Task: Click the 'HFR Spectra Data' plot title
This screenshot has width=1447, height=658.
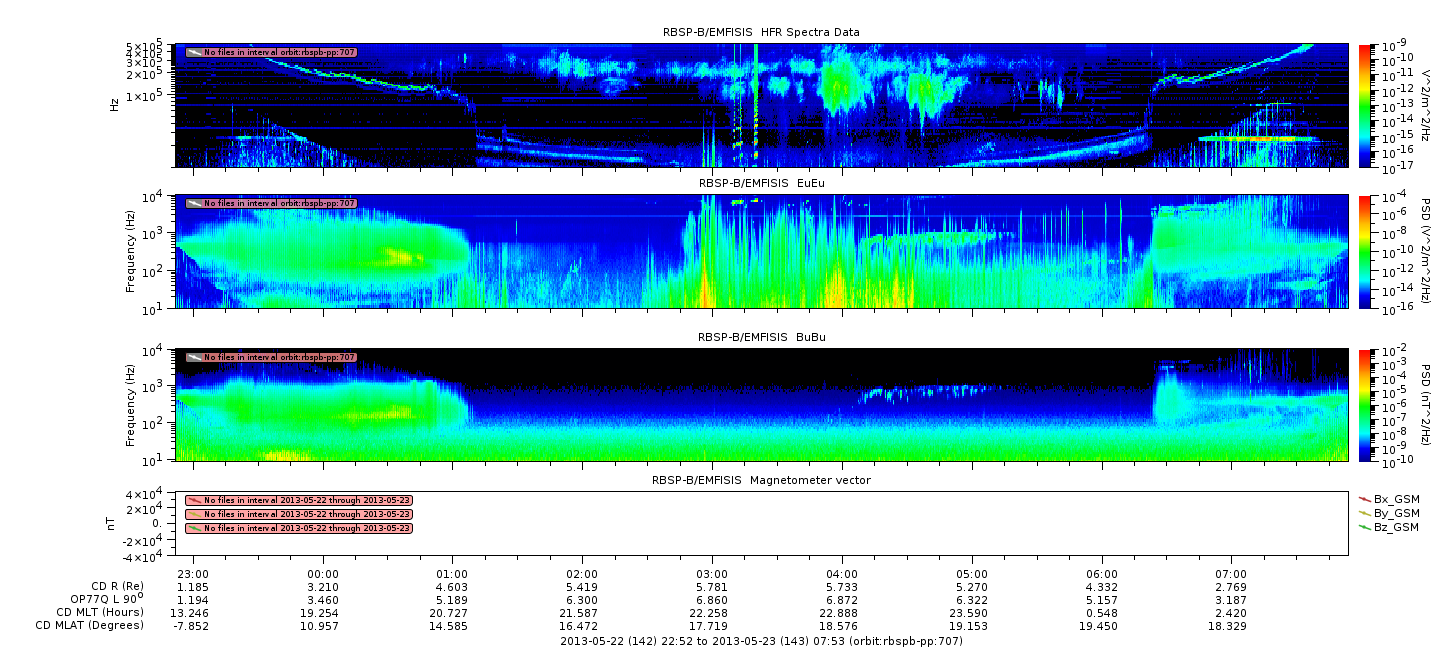Action: [761, 32]
